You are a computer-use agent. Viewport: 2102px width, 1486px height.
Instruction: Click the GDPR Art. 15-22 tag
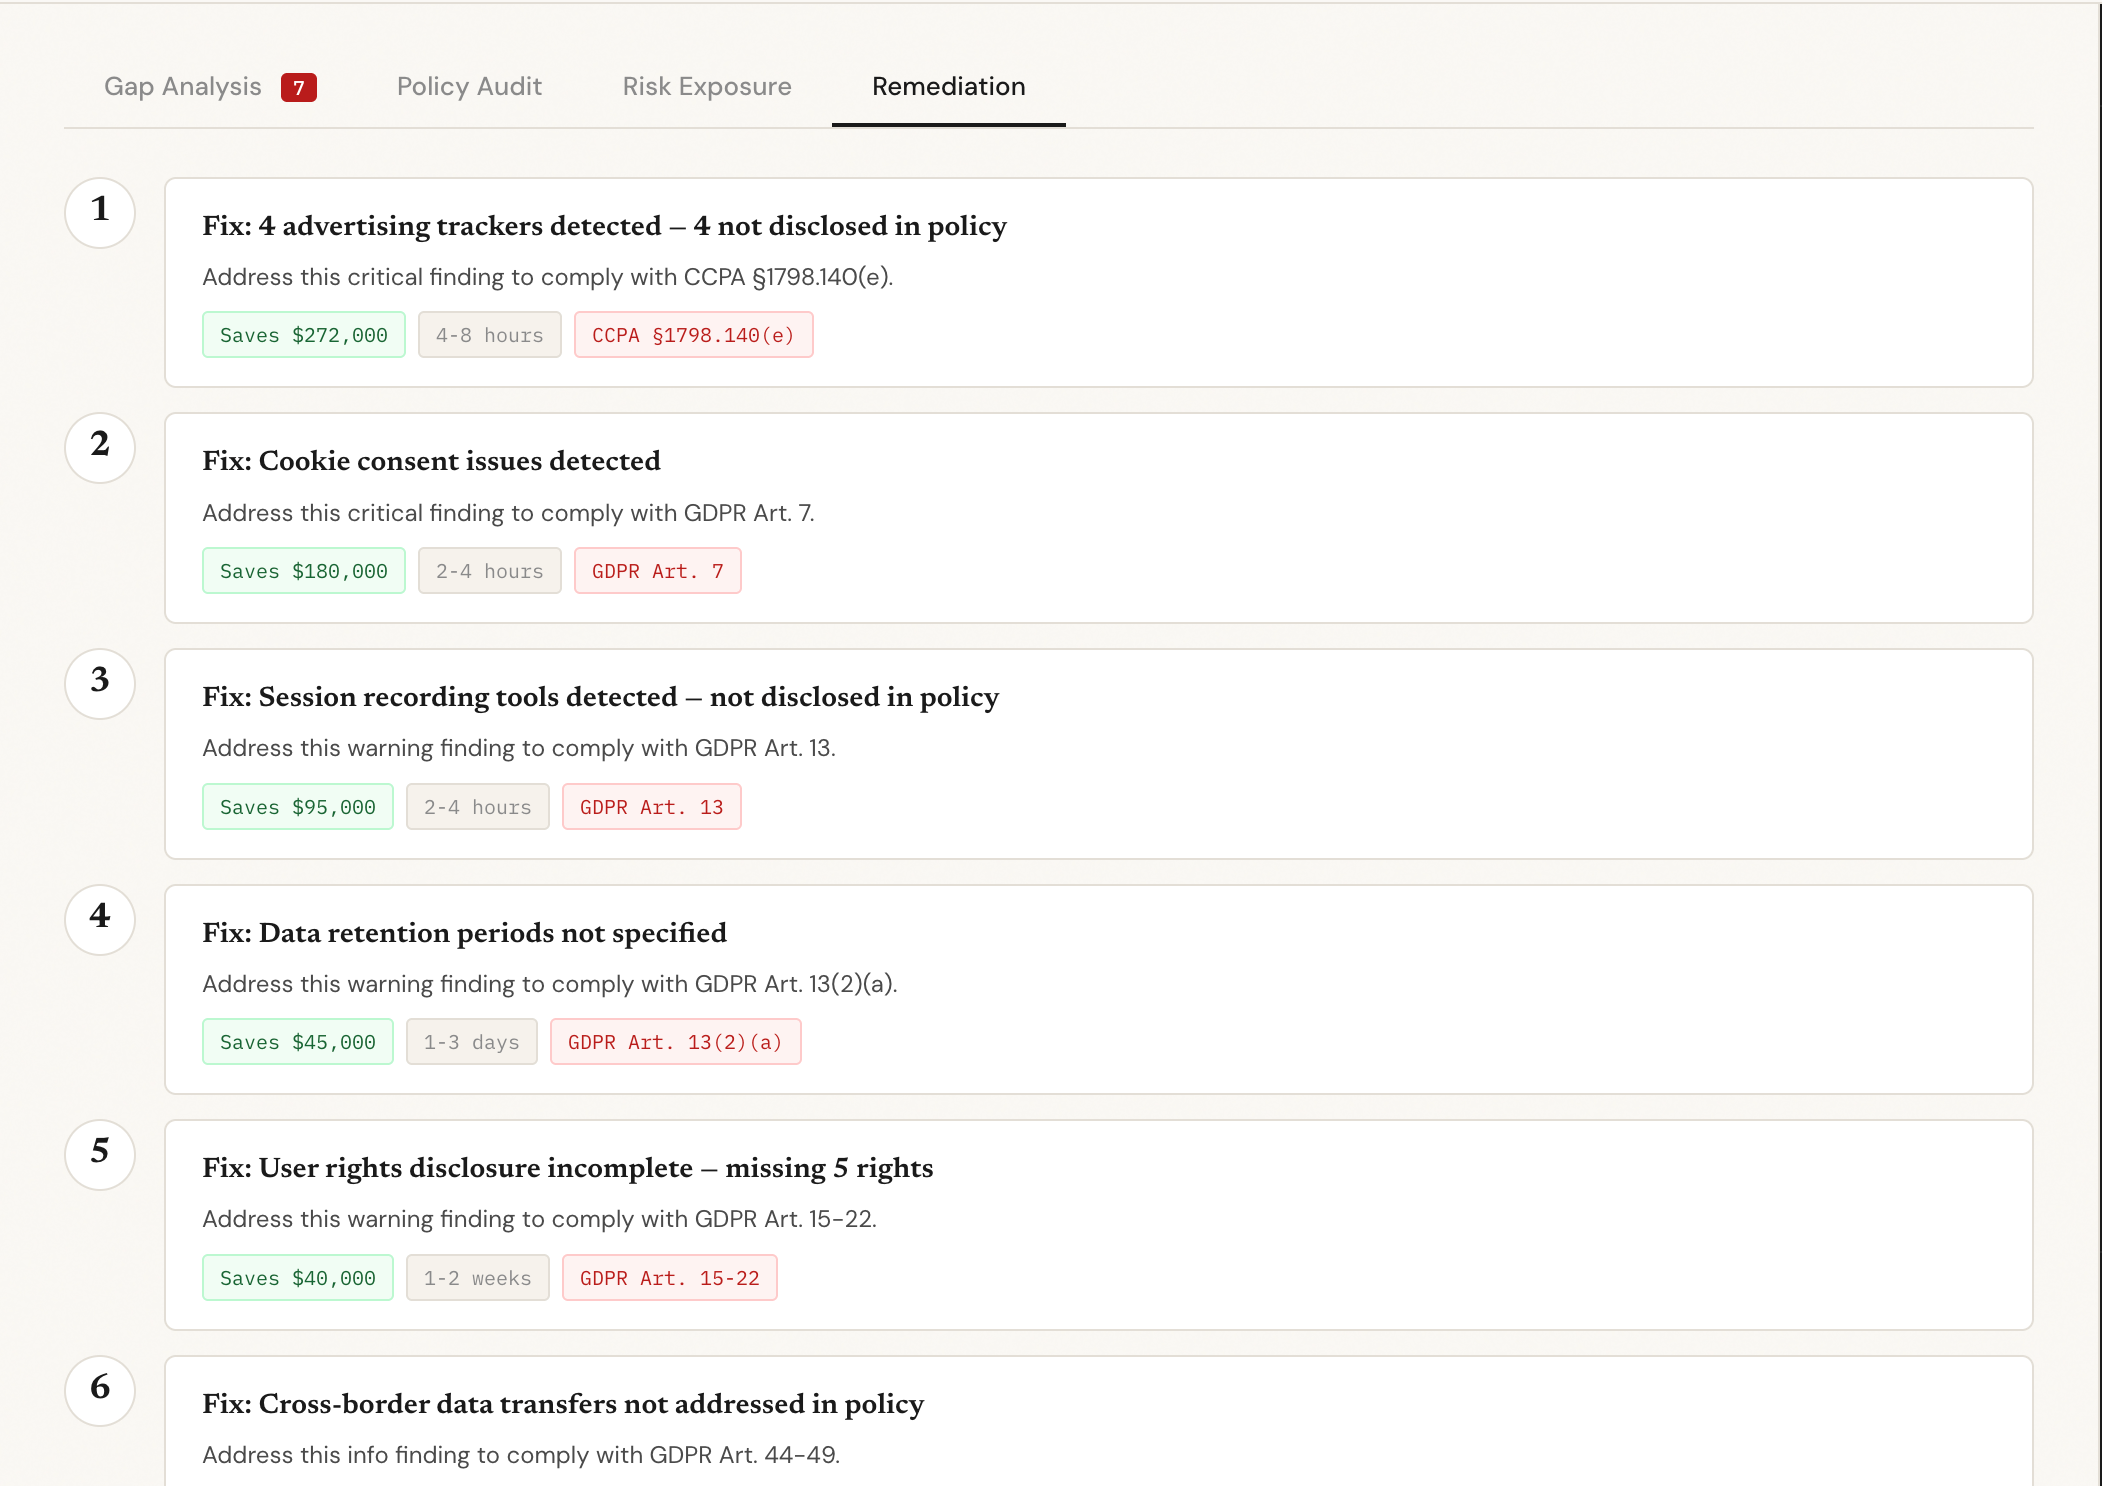coord(669,1278)
